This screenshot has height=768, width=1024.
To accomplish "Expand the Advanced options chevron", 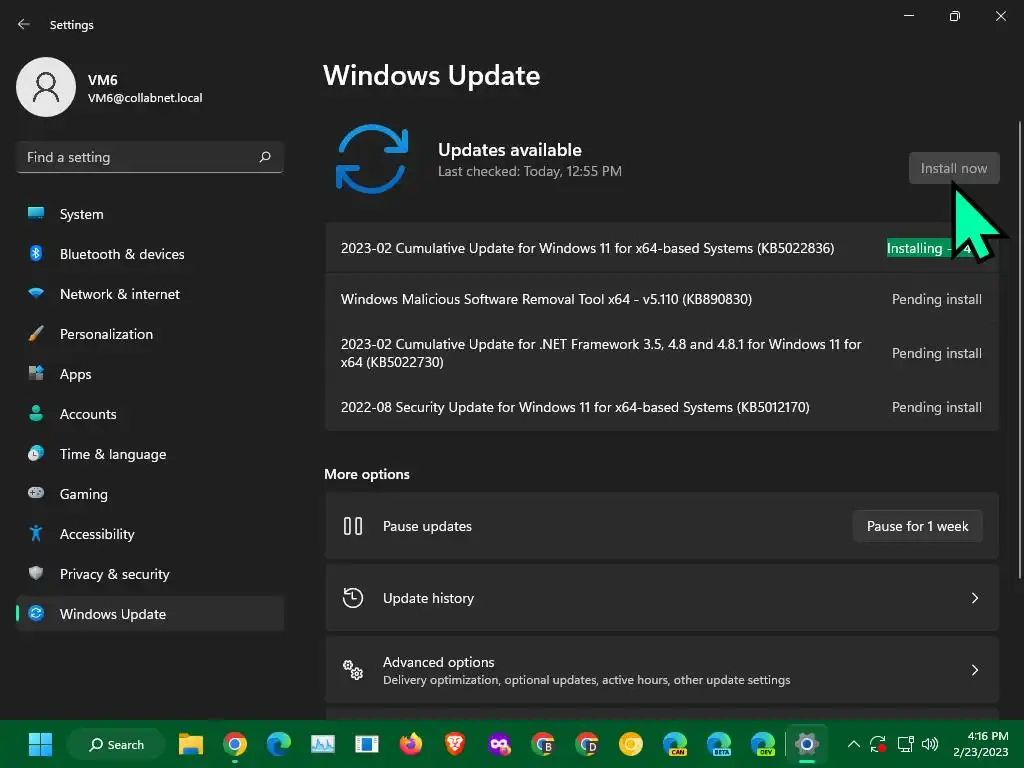I will pos(974,670).
